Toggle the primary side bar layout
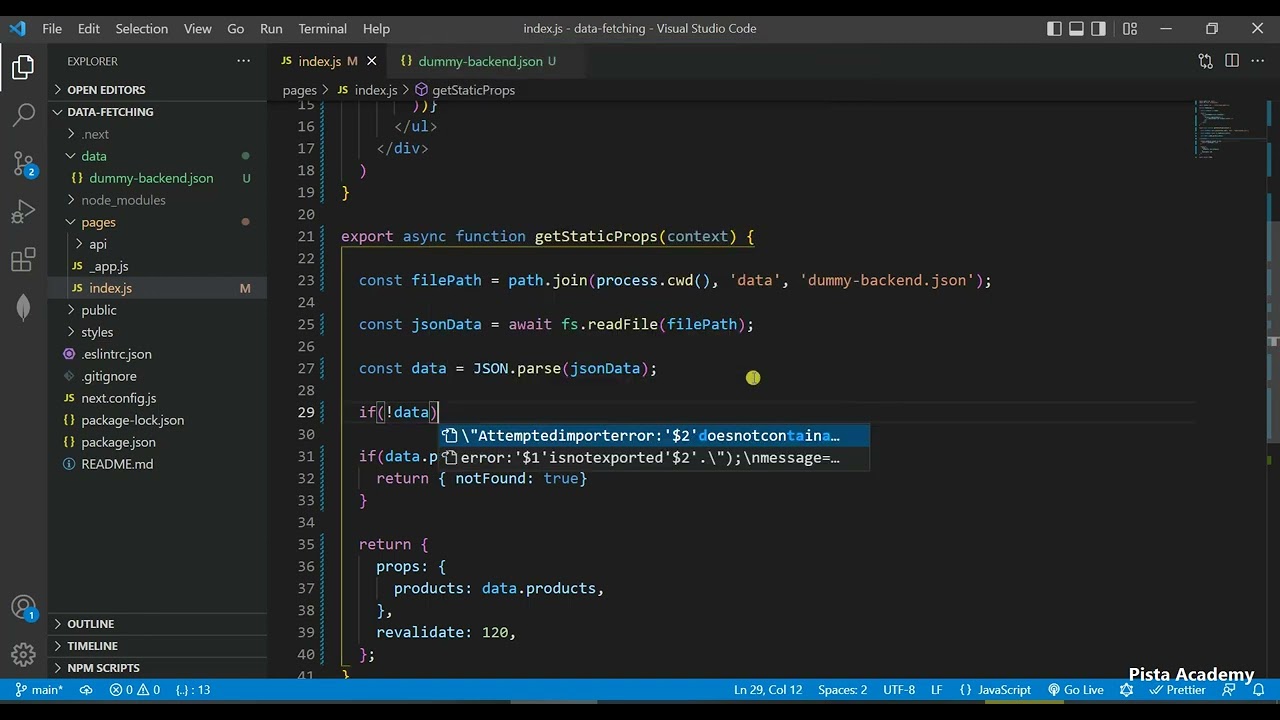 (1054, 29)
